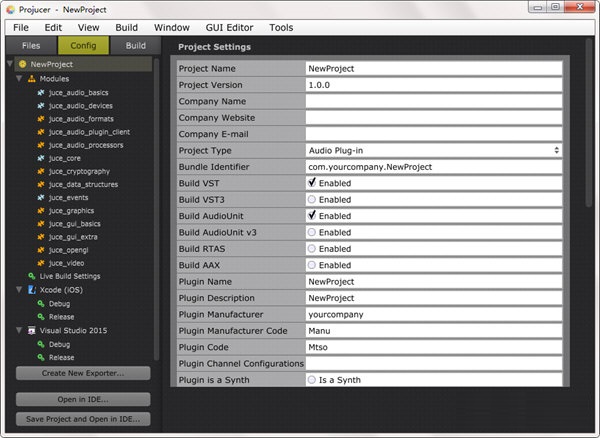Enable Build RTAS option
This screenshot has height=438, width=600.
(312, 249)
